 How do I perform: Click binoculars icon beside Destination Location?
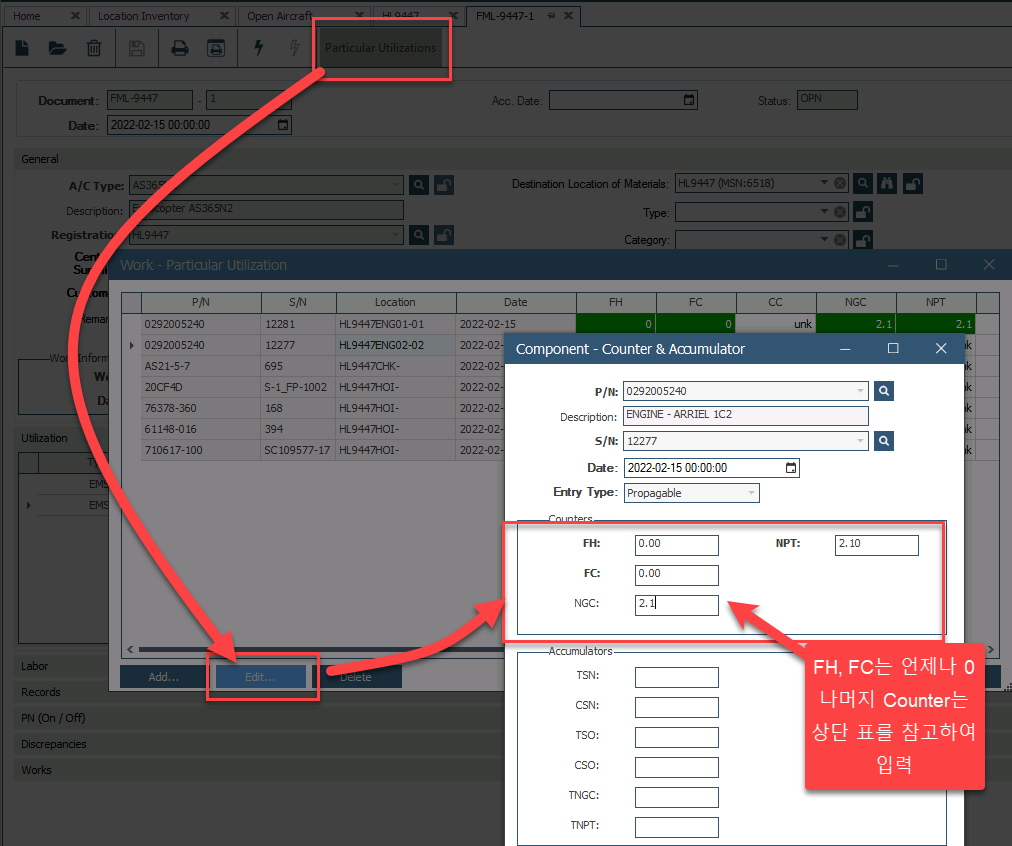885,184
